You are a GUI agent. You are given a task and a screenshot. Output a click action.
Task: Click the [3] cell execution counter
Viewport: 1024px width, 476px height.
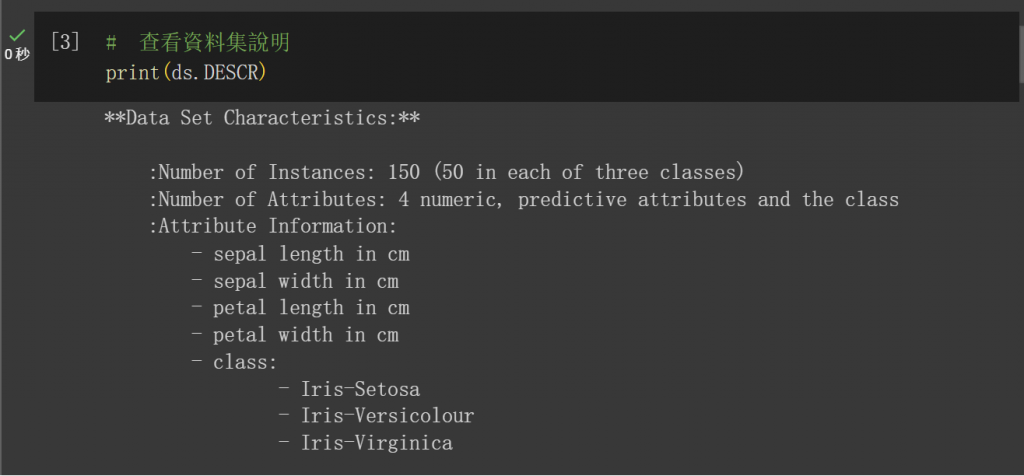point(65,43)
